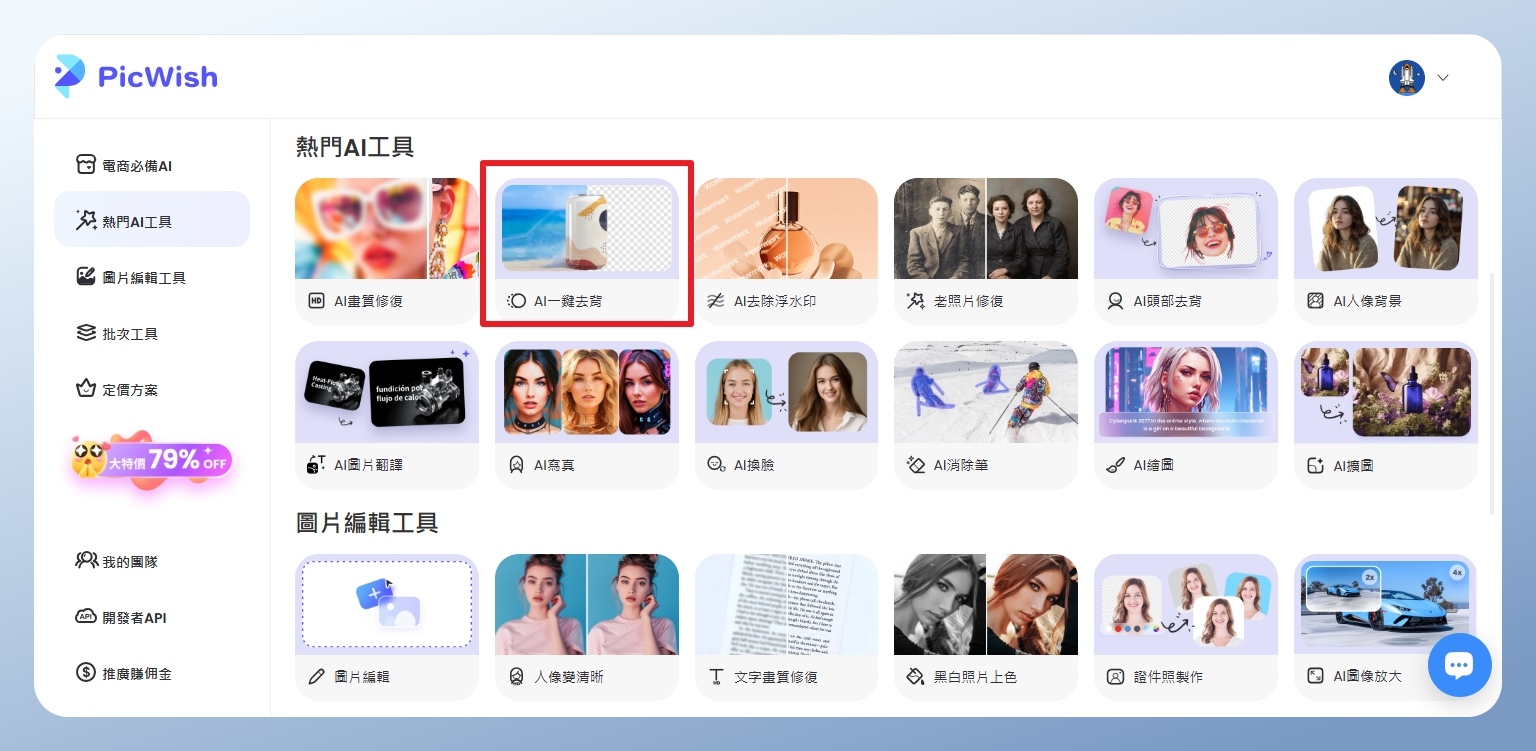Image resolution: width=1536 pixels, height=751 pixels.
Task: Click the AI去除浮水印 watermark icon
Action: coord(716,301)
